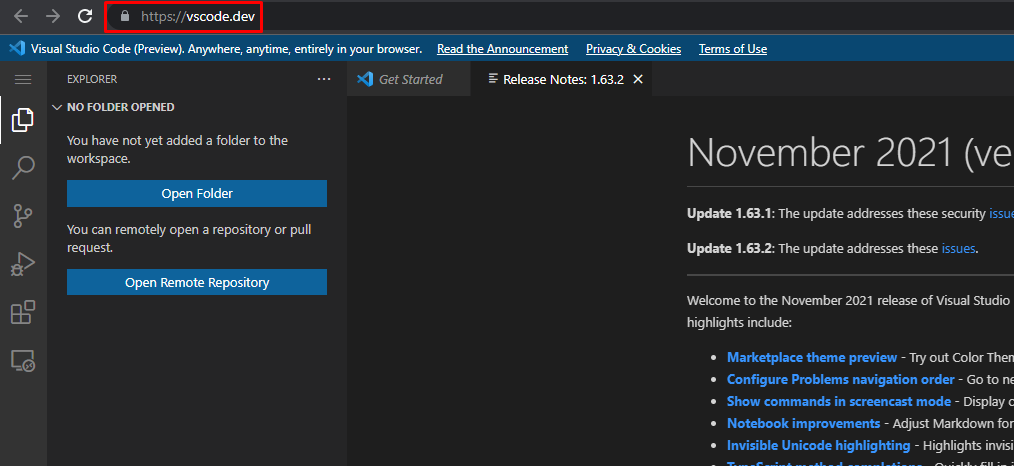Open the Remote Explorer icon
Viewport: 1014px width, 466px height.
click(22, 361)
